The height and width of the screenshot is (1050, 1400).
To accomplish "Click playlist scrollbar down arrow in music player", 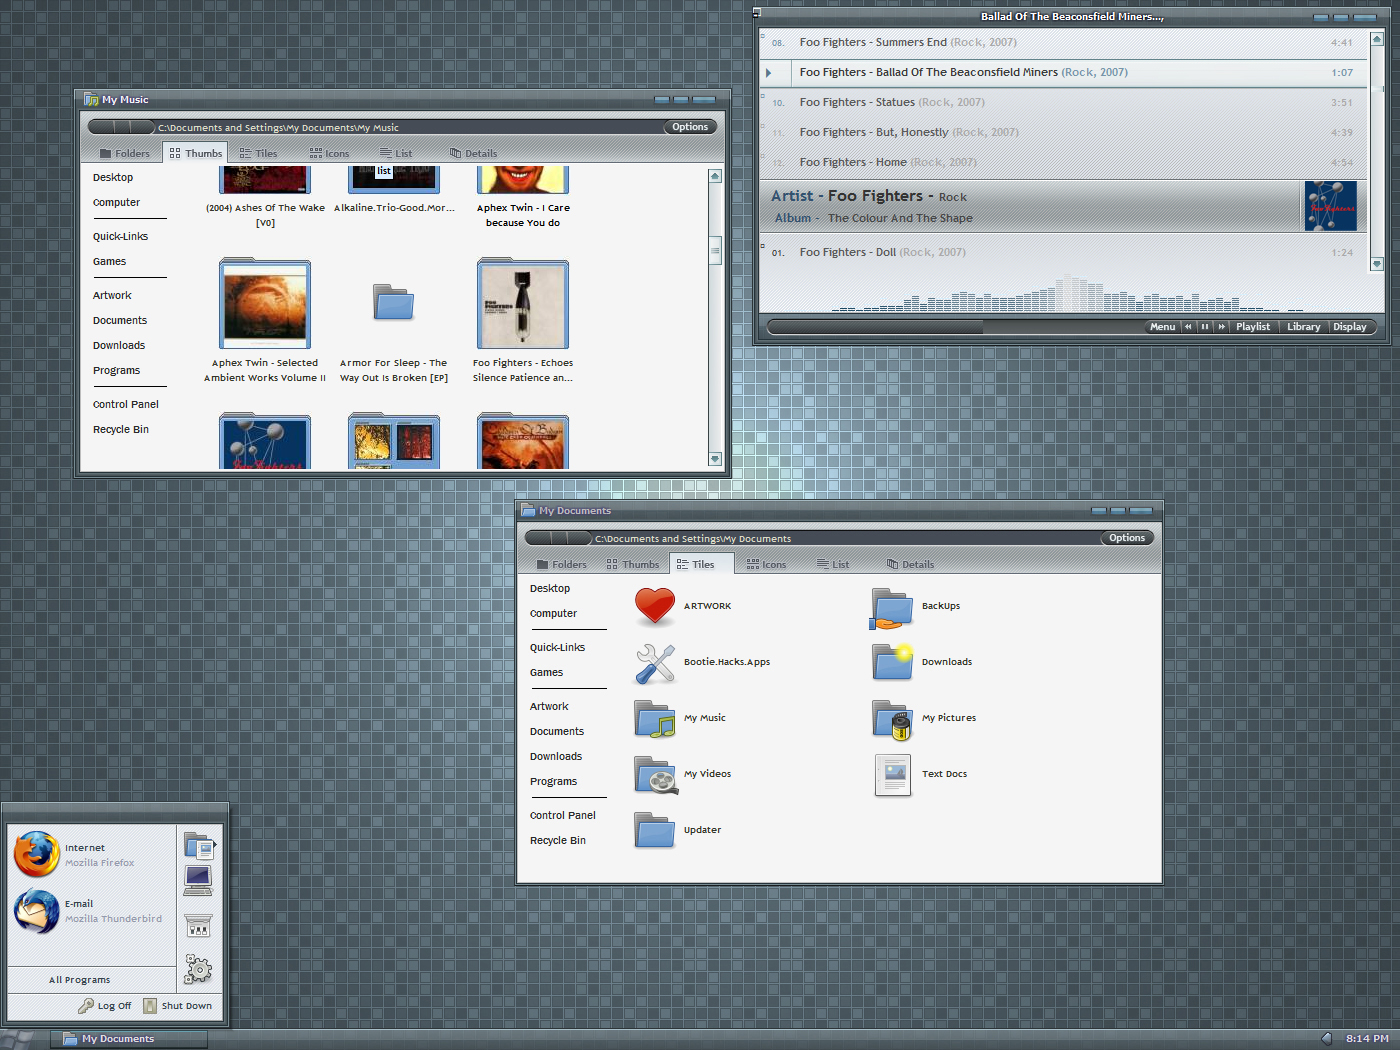I will [x=1377, y=265].
